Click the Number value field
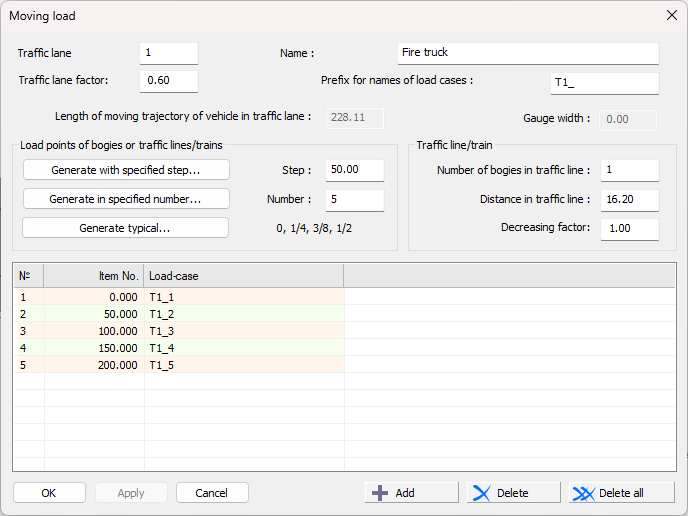 (354, 200)
